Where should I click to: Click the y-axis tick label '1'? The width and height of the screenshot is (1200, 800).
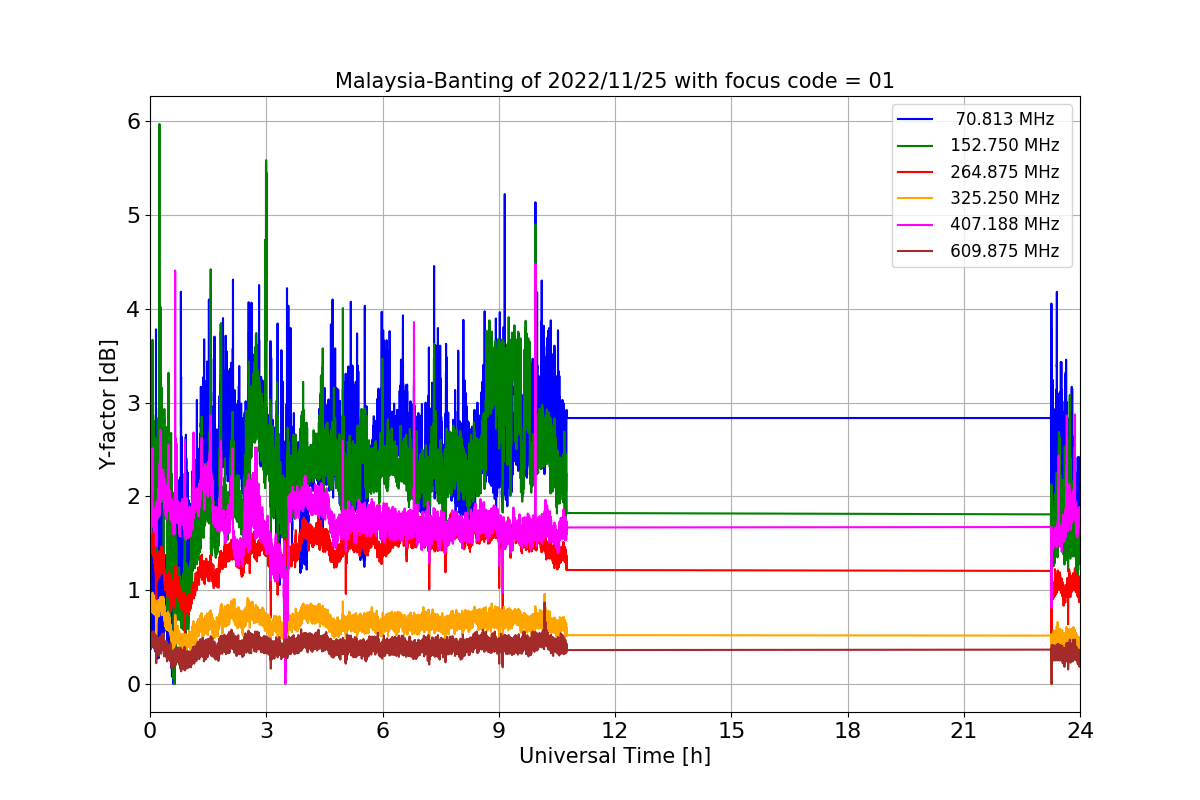[134, 591]
